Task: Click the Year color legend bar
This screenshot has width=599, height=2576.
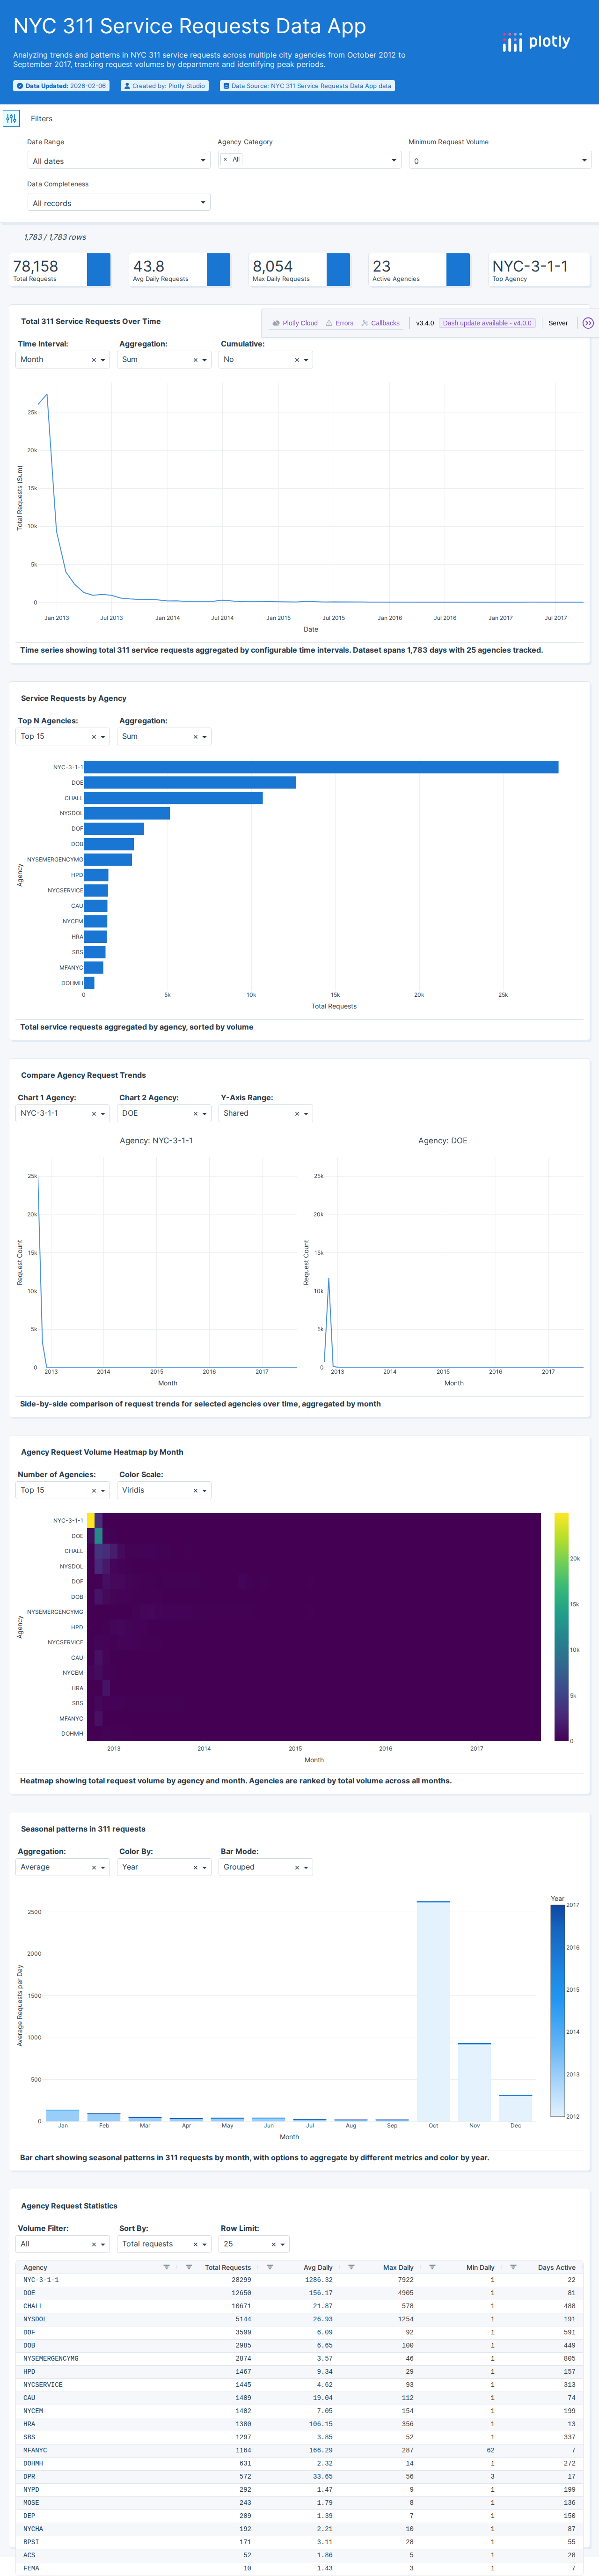Action: tap(557, 2011)
